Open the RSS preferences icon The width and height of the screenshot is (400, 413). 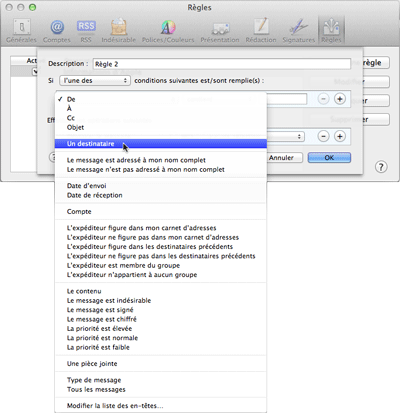pos(86,31)
